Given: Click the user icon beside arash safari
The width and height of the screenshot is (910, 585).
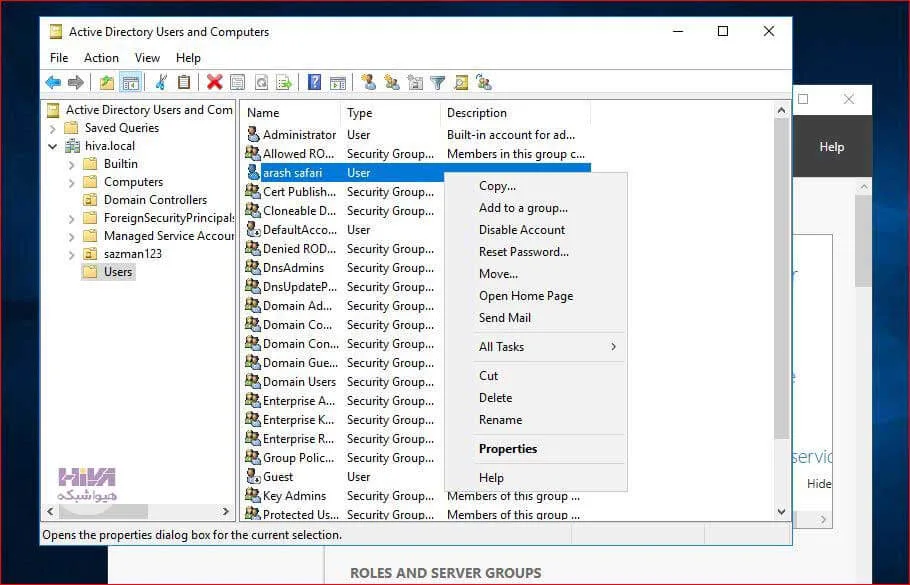Looking at the screenshot, I should coord(253,172).
